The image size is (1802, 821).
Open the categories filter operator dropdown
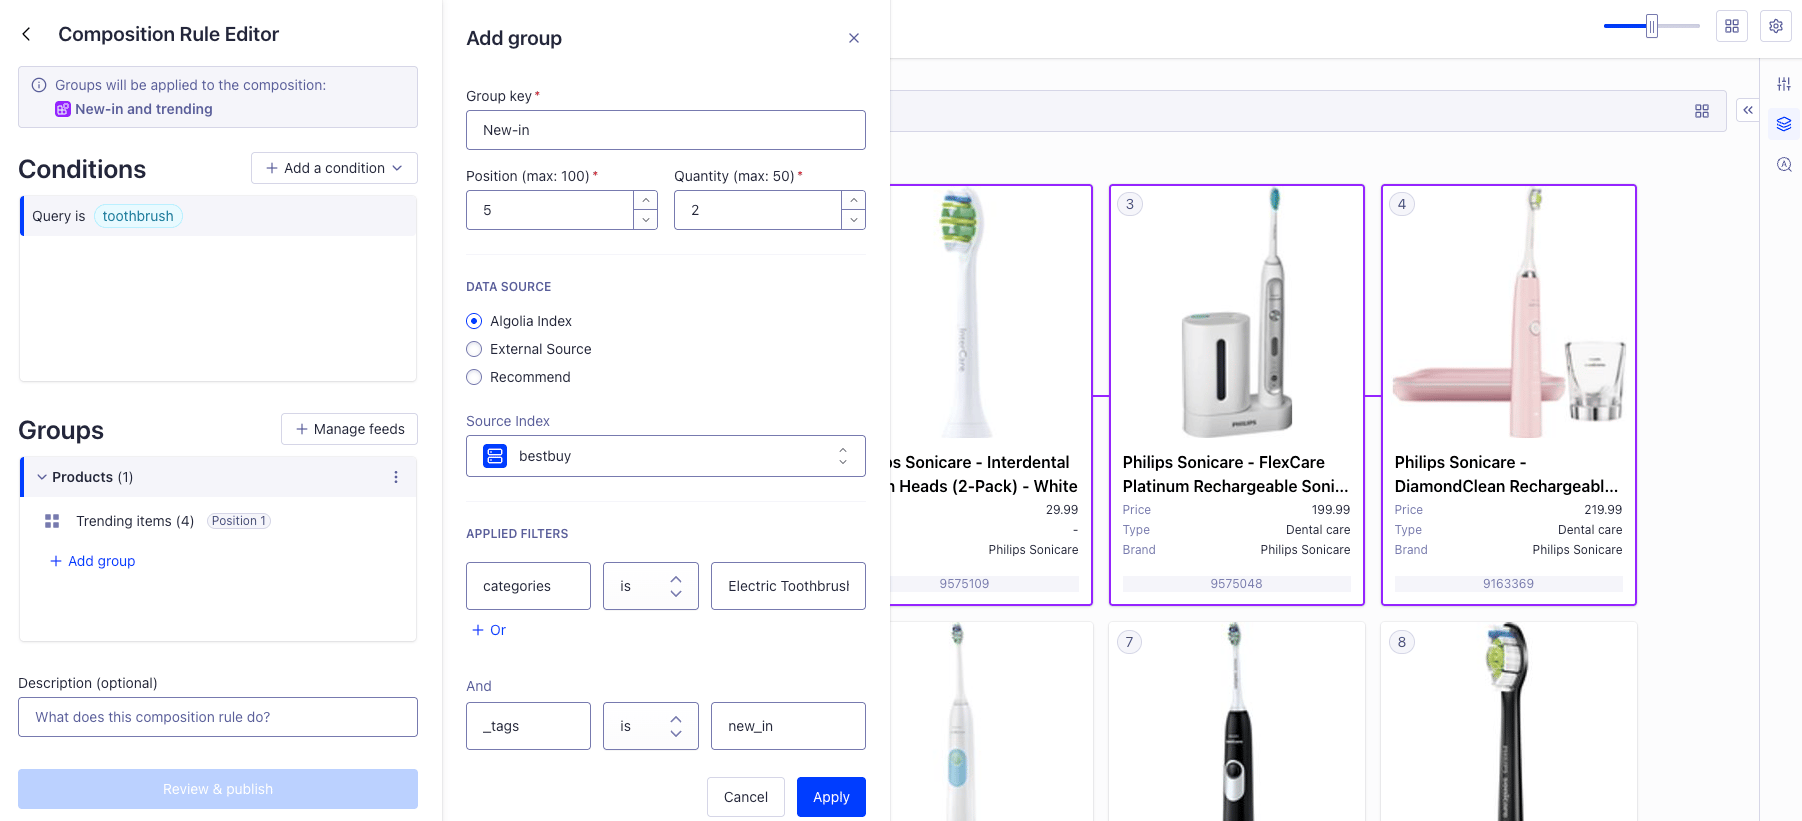tap(651, 586)
